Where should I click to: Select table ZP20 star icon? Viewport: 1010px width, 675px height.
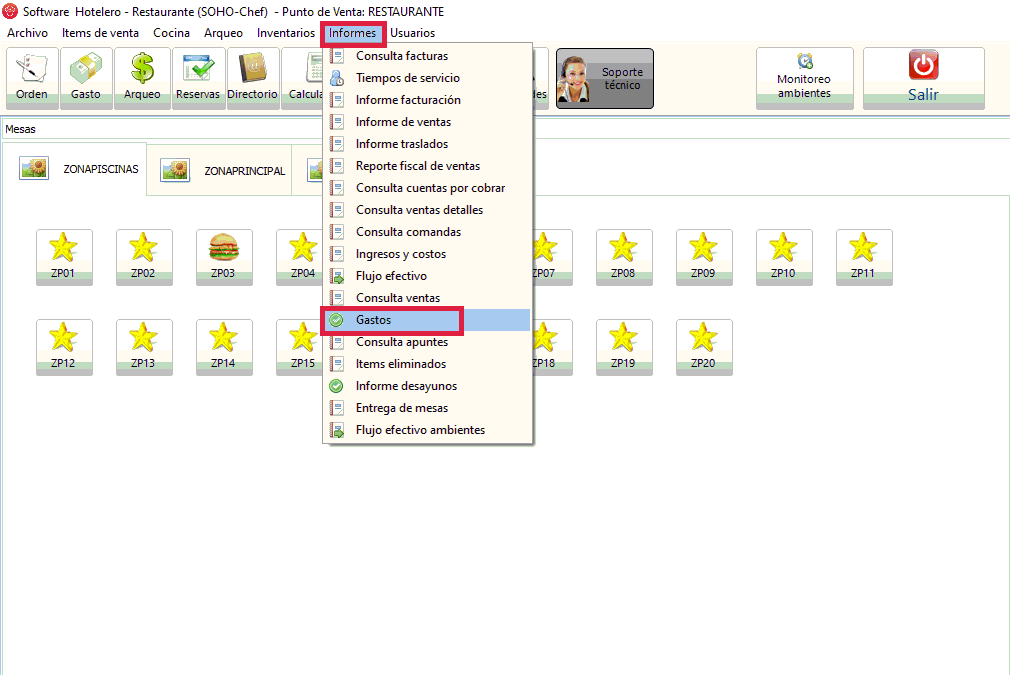point(703,347)
